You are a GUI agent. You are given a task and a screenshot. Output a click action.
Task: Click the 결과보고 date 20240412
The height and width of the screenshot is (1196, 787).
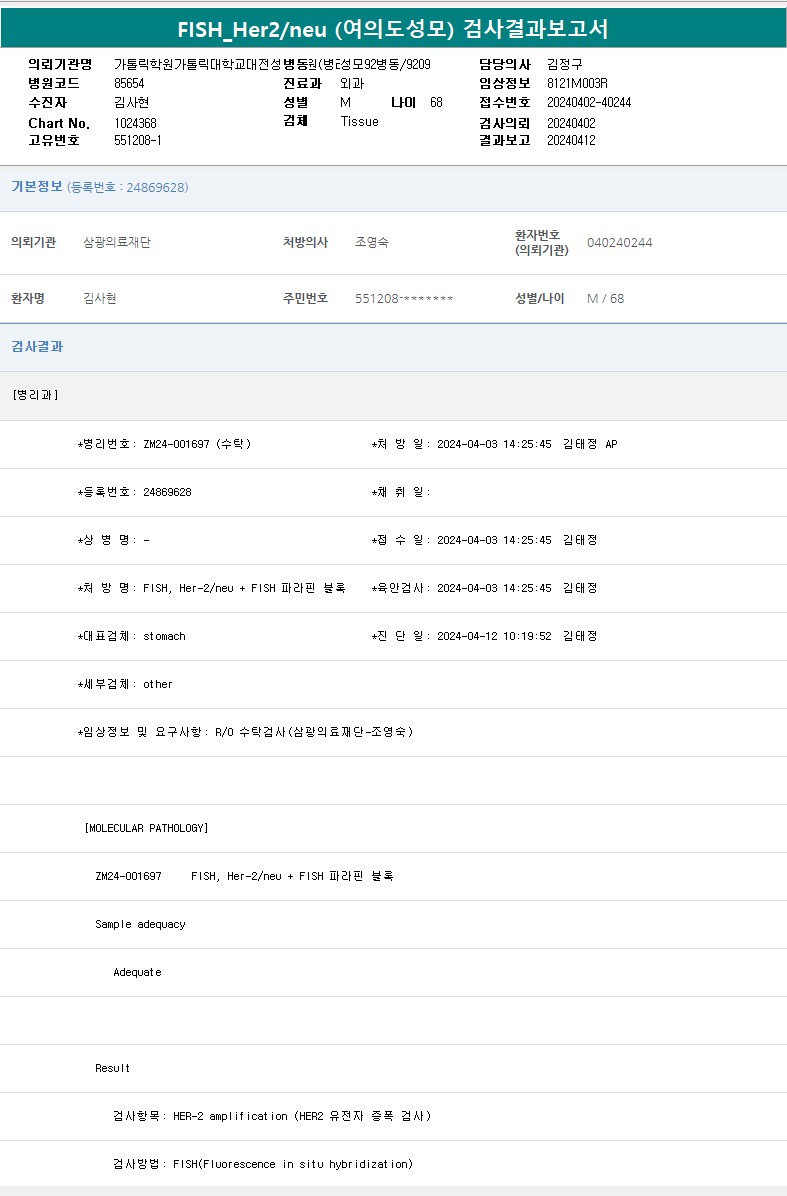pos(571,141)
